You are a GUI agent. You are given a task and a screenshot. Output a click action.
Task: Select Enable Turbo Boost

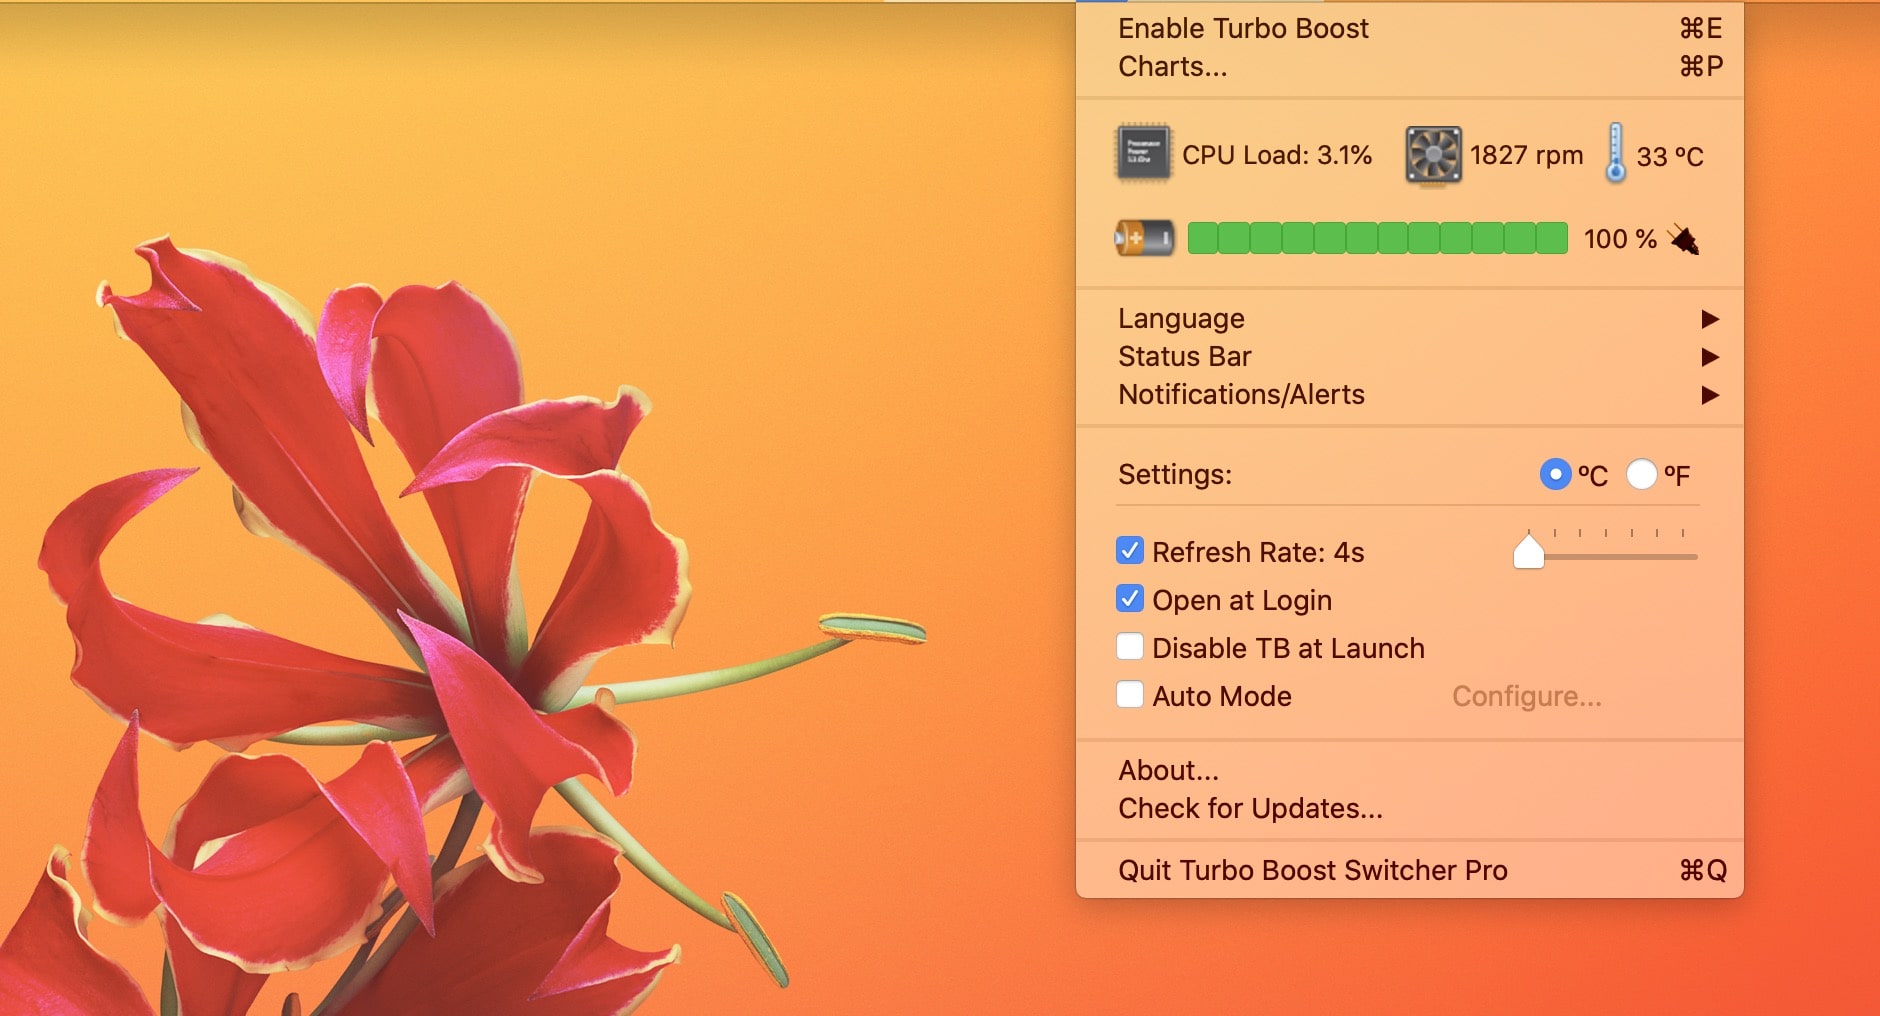point(1243,28)
